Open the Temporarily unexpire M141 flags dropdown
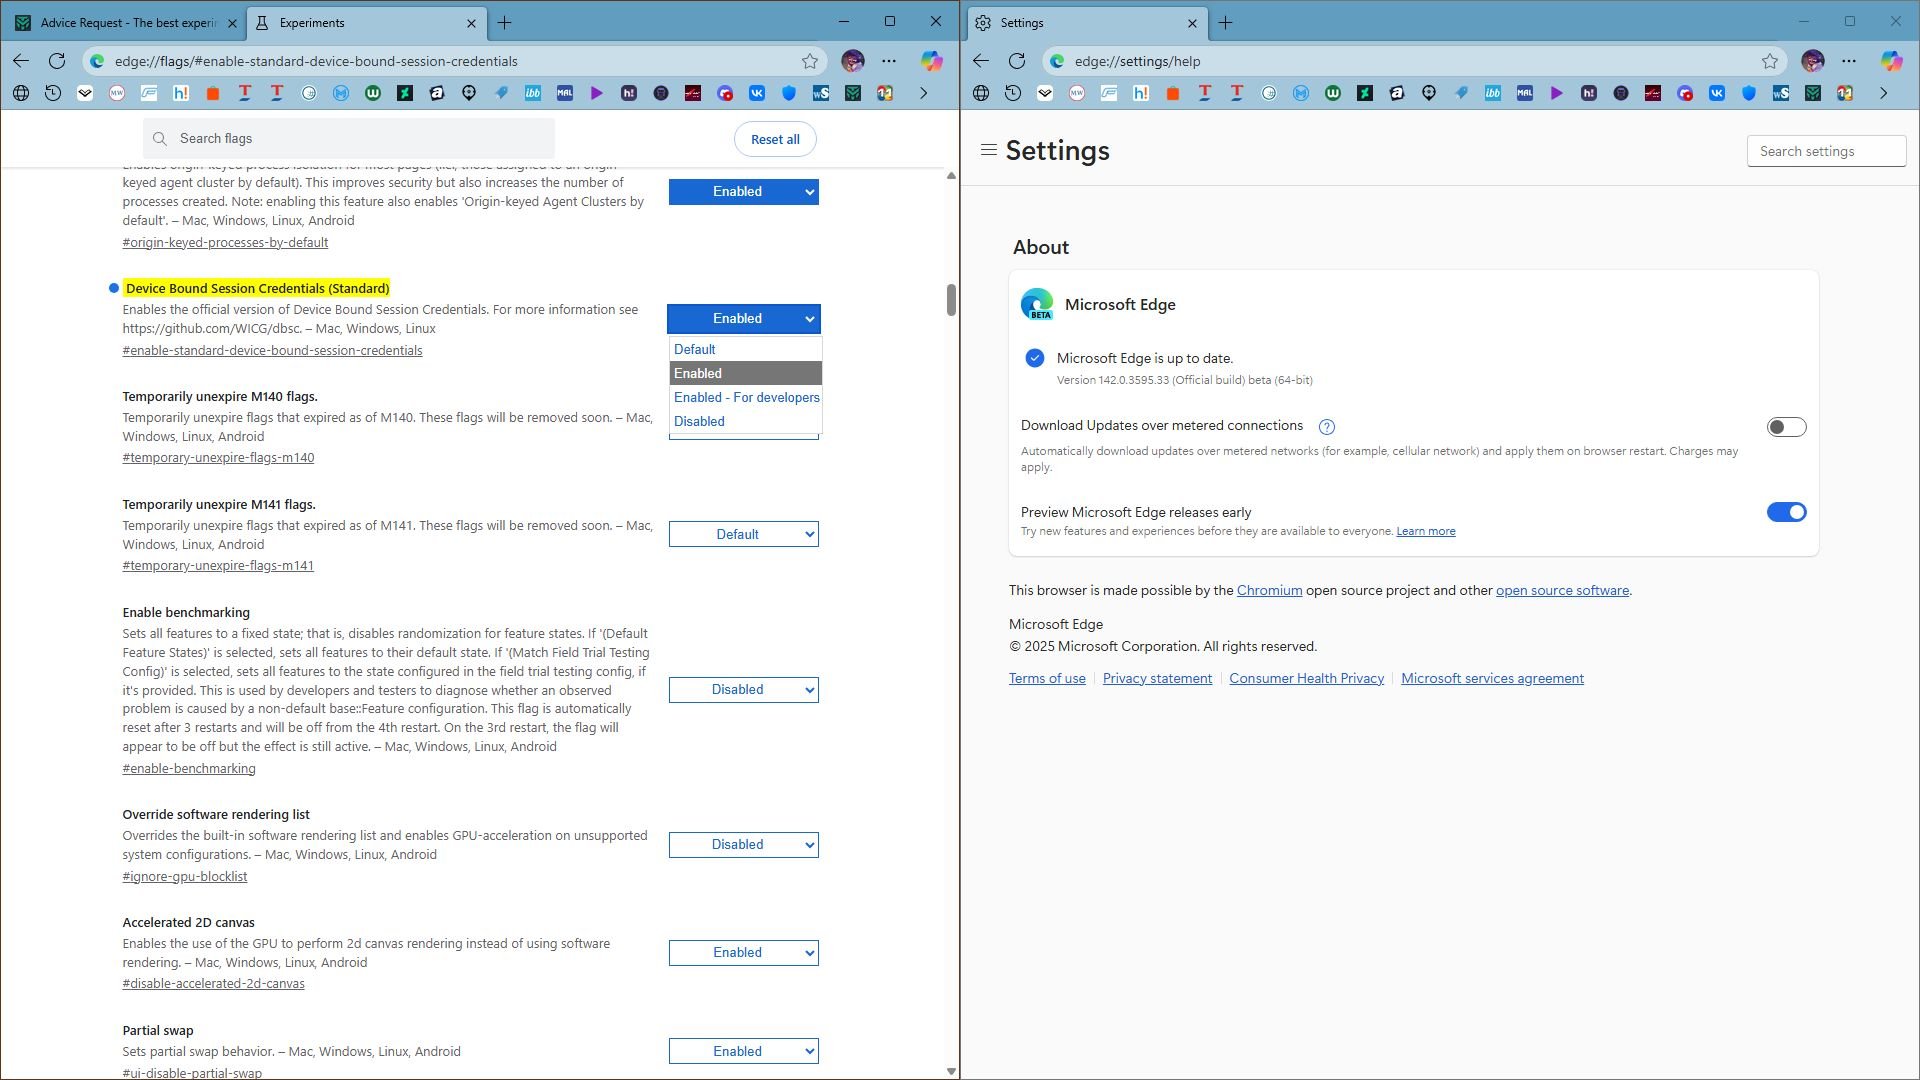The image size is (1920, 1080). pos(744,535)
